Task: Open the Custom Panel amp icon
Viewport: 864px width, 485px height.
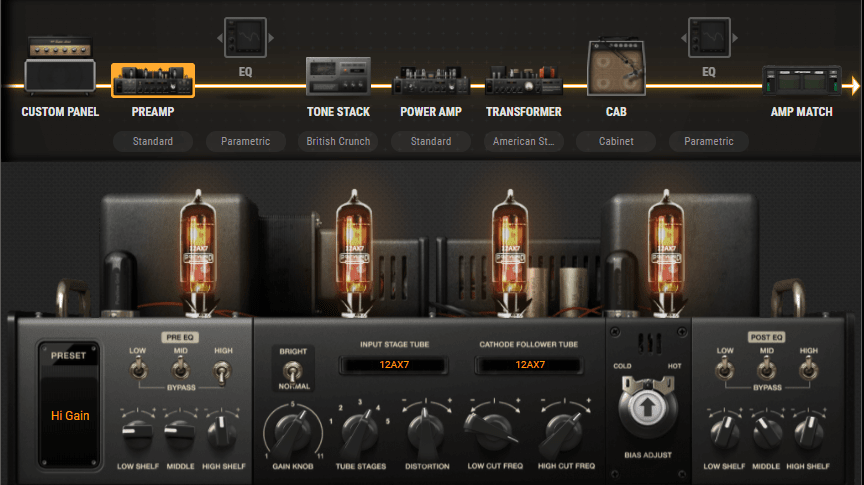Action: [x=60, y=65]
